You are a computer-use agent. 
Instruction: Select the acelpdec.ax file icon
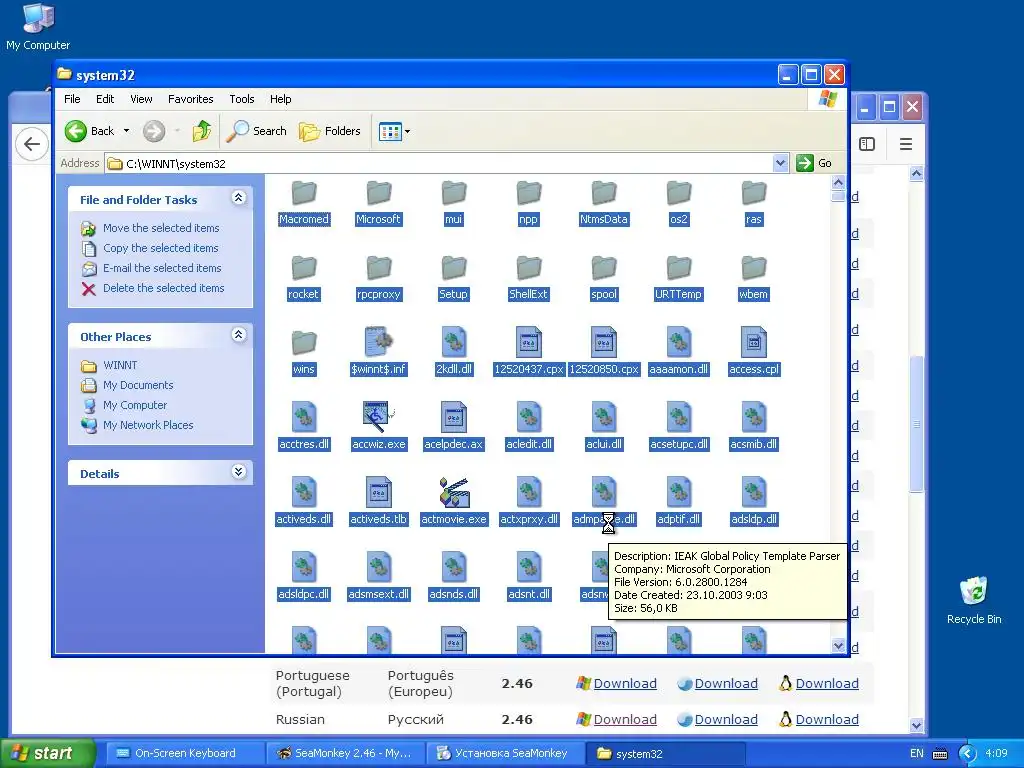pyautogui.click(x=454, y=417)
